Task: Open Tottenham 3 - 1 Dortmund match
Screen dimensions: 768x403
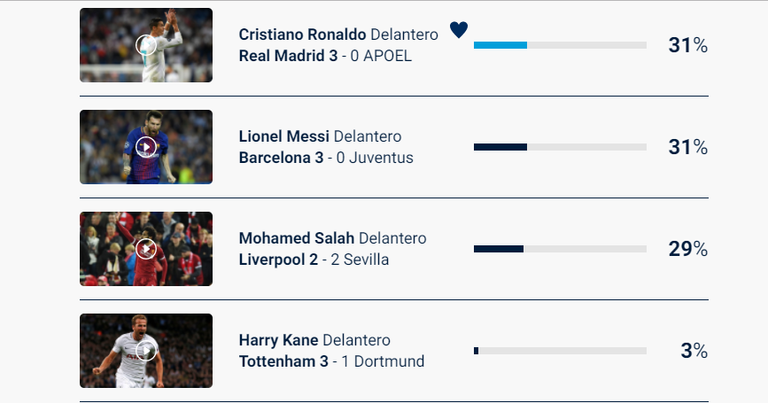Action: (x=331, y=361)
